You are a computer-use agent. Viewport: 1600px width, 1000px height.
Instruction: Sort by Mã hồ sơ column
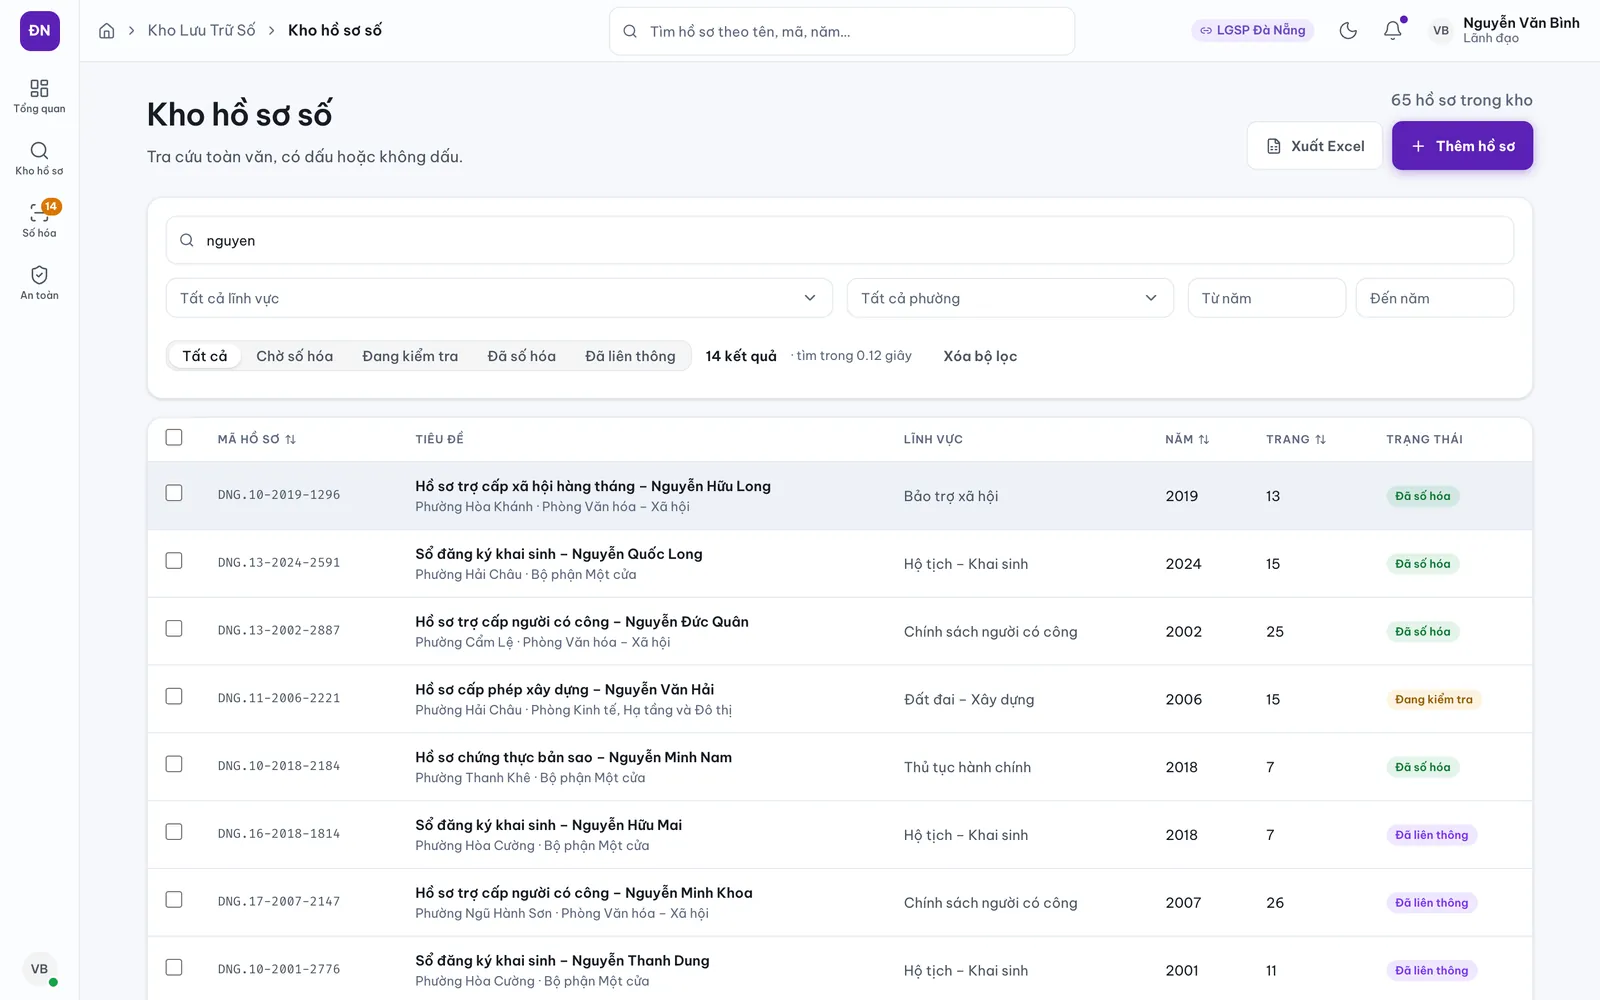pyautogui.click(x=257, y=439)
